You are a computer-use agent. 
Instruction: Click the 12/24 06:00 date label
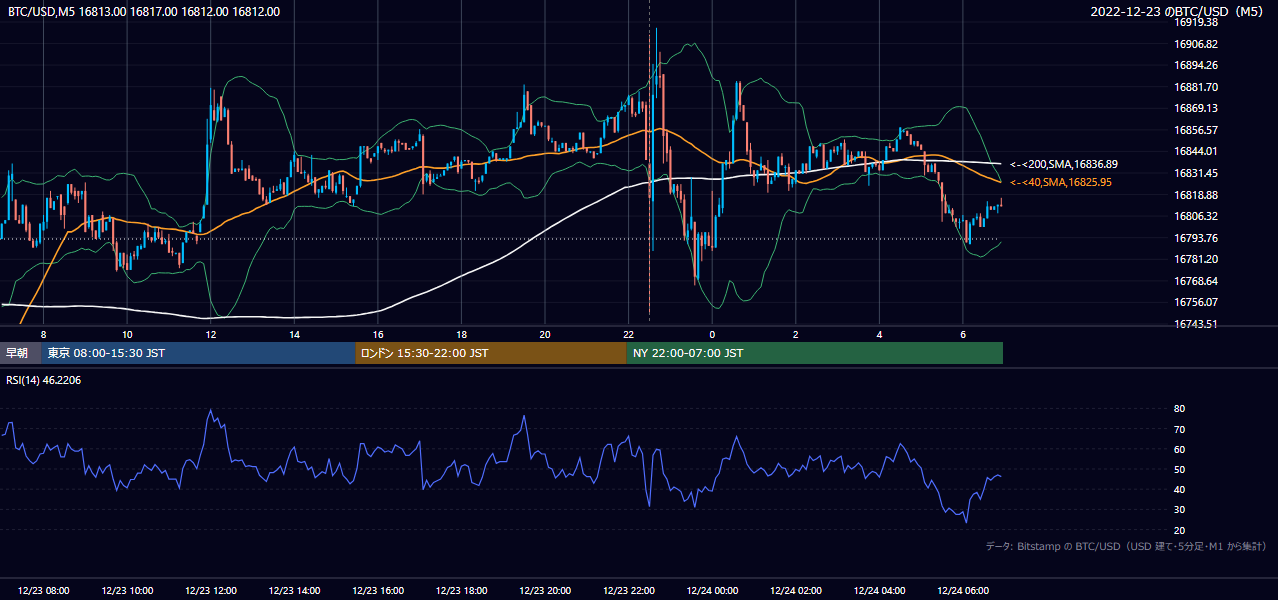963,591
